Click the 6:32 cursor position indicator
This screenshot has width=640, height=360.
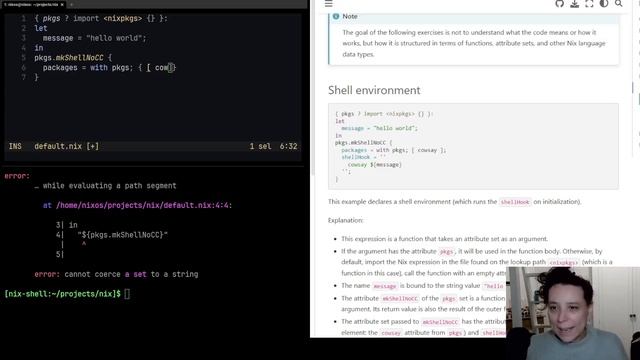(289, 146)
